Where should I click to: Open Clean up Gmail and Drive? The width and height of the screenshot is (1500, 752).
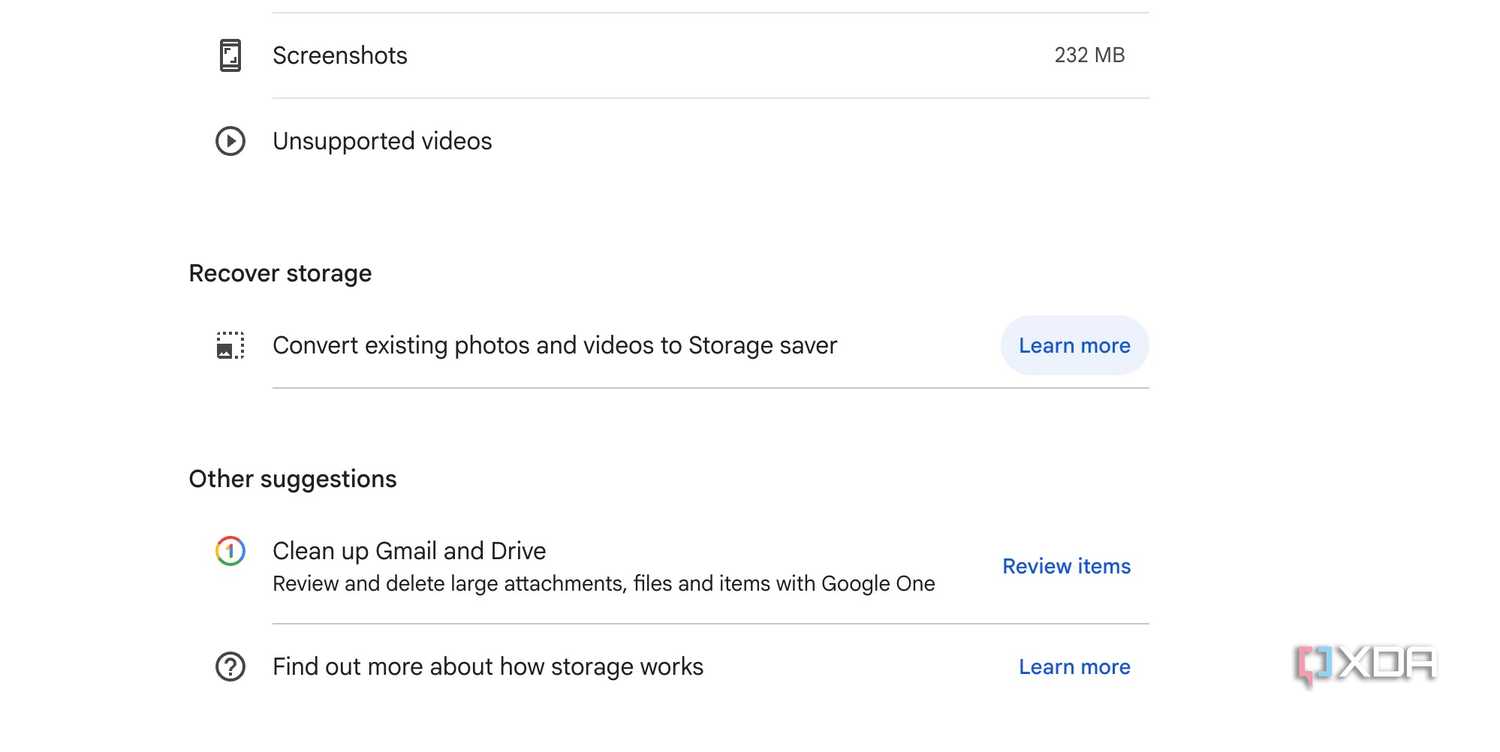tap(409, 551)
